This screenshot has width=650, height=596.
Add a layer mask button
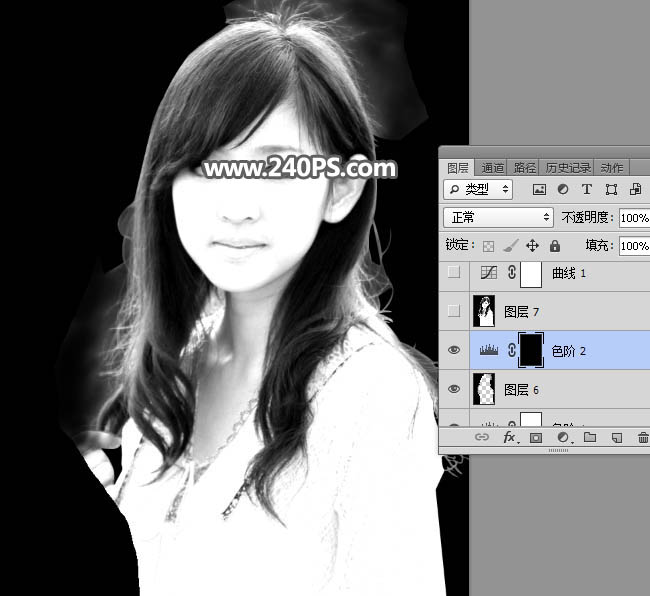(x=536, y=437)
